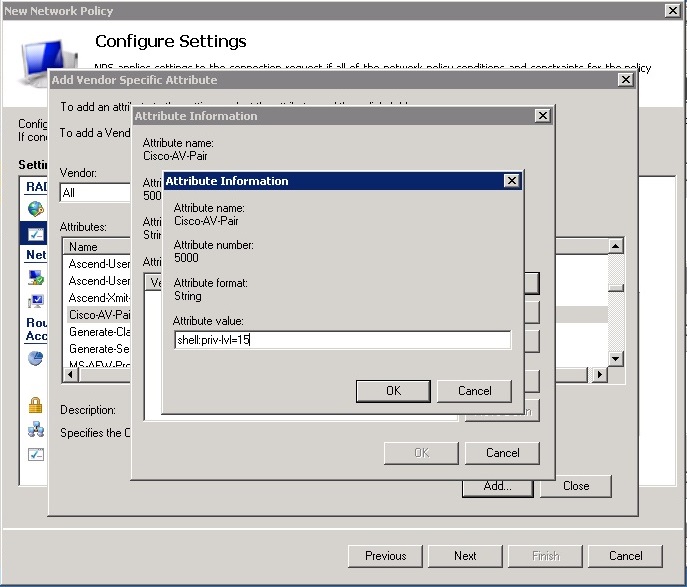Click the lock icon in settings list

(x=36, y=405)
